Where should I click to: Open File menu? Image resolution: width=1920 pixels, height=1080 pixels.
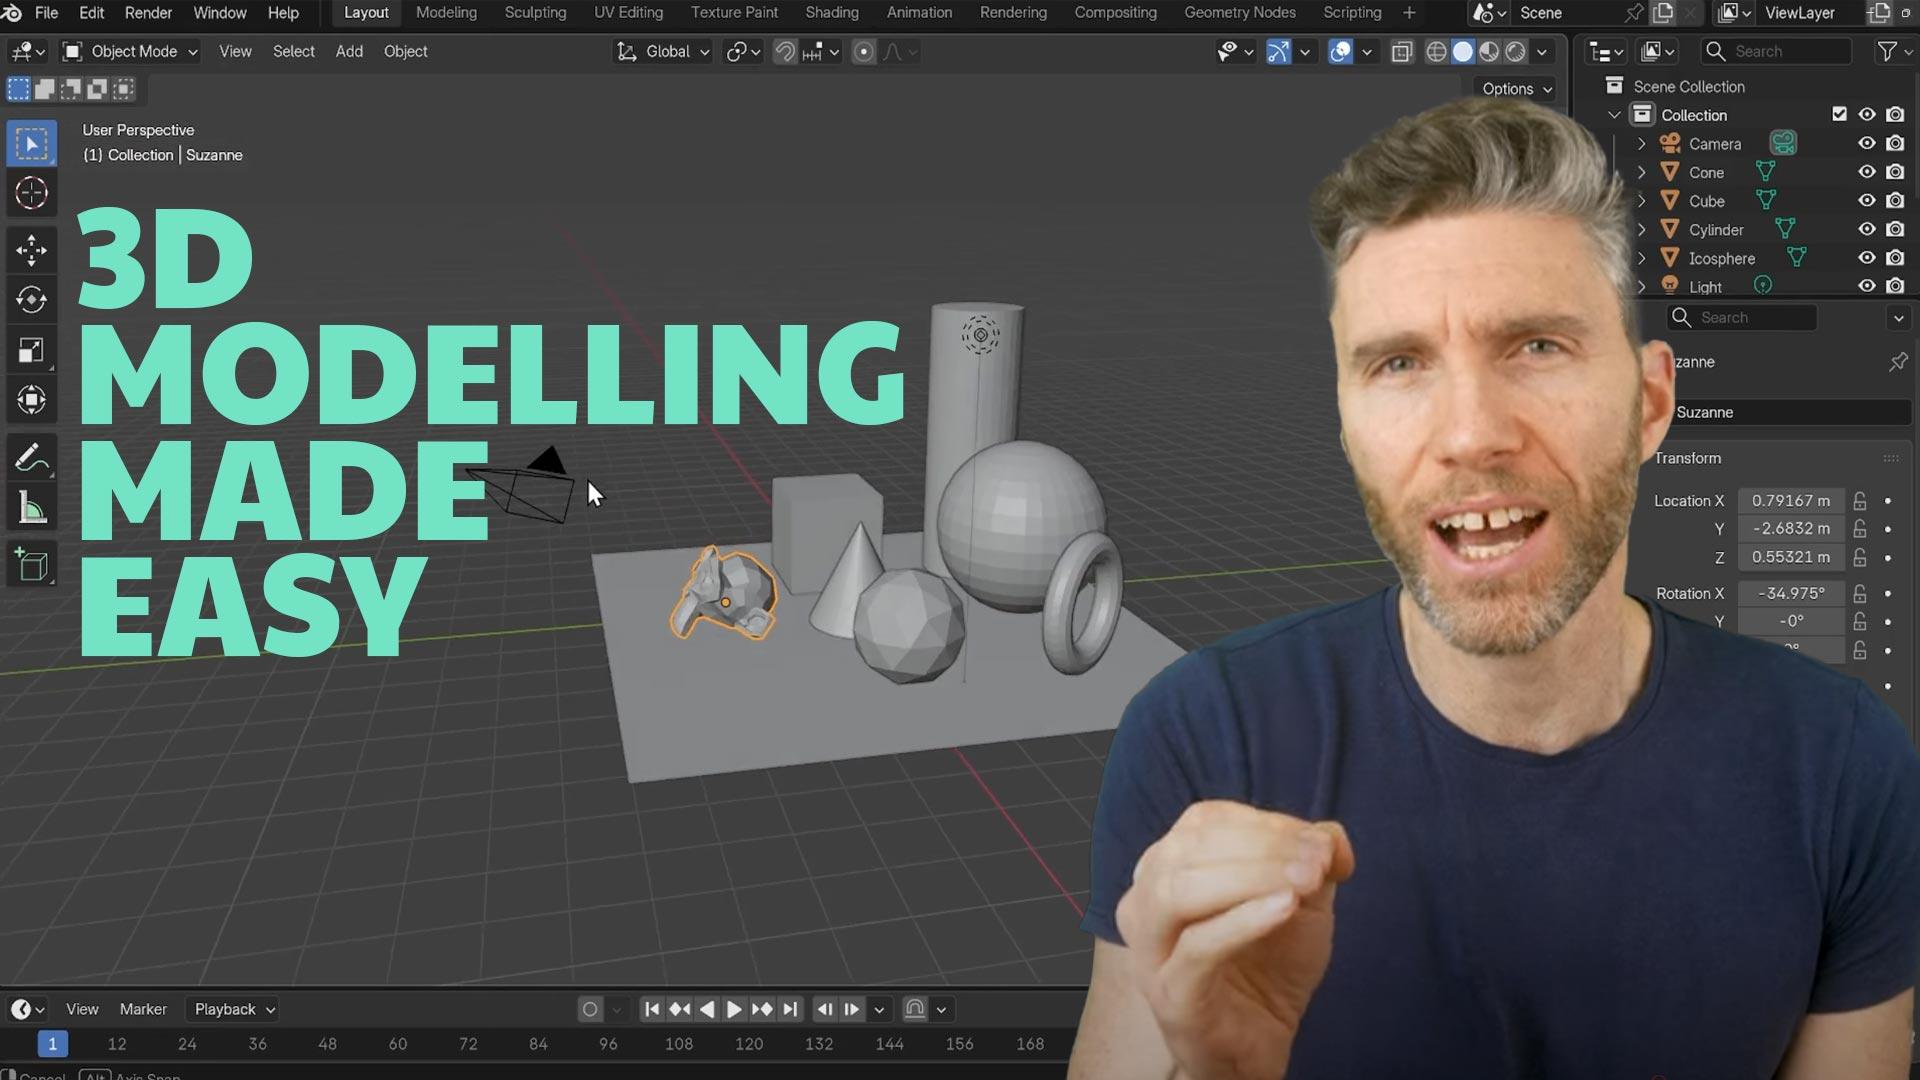coord(46,13)
